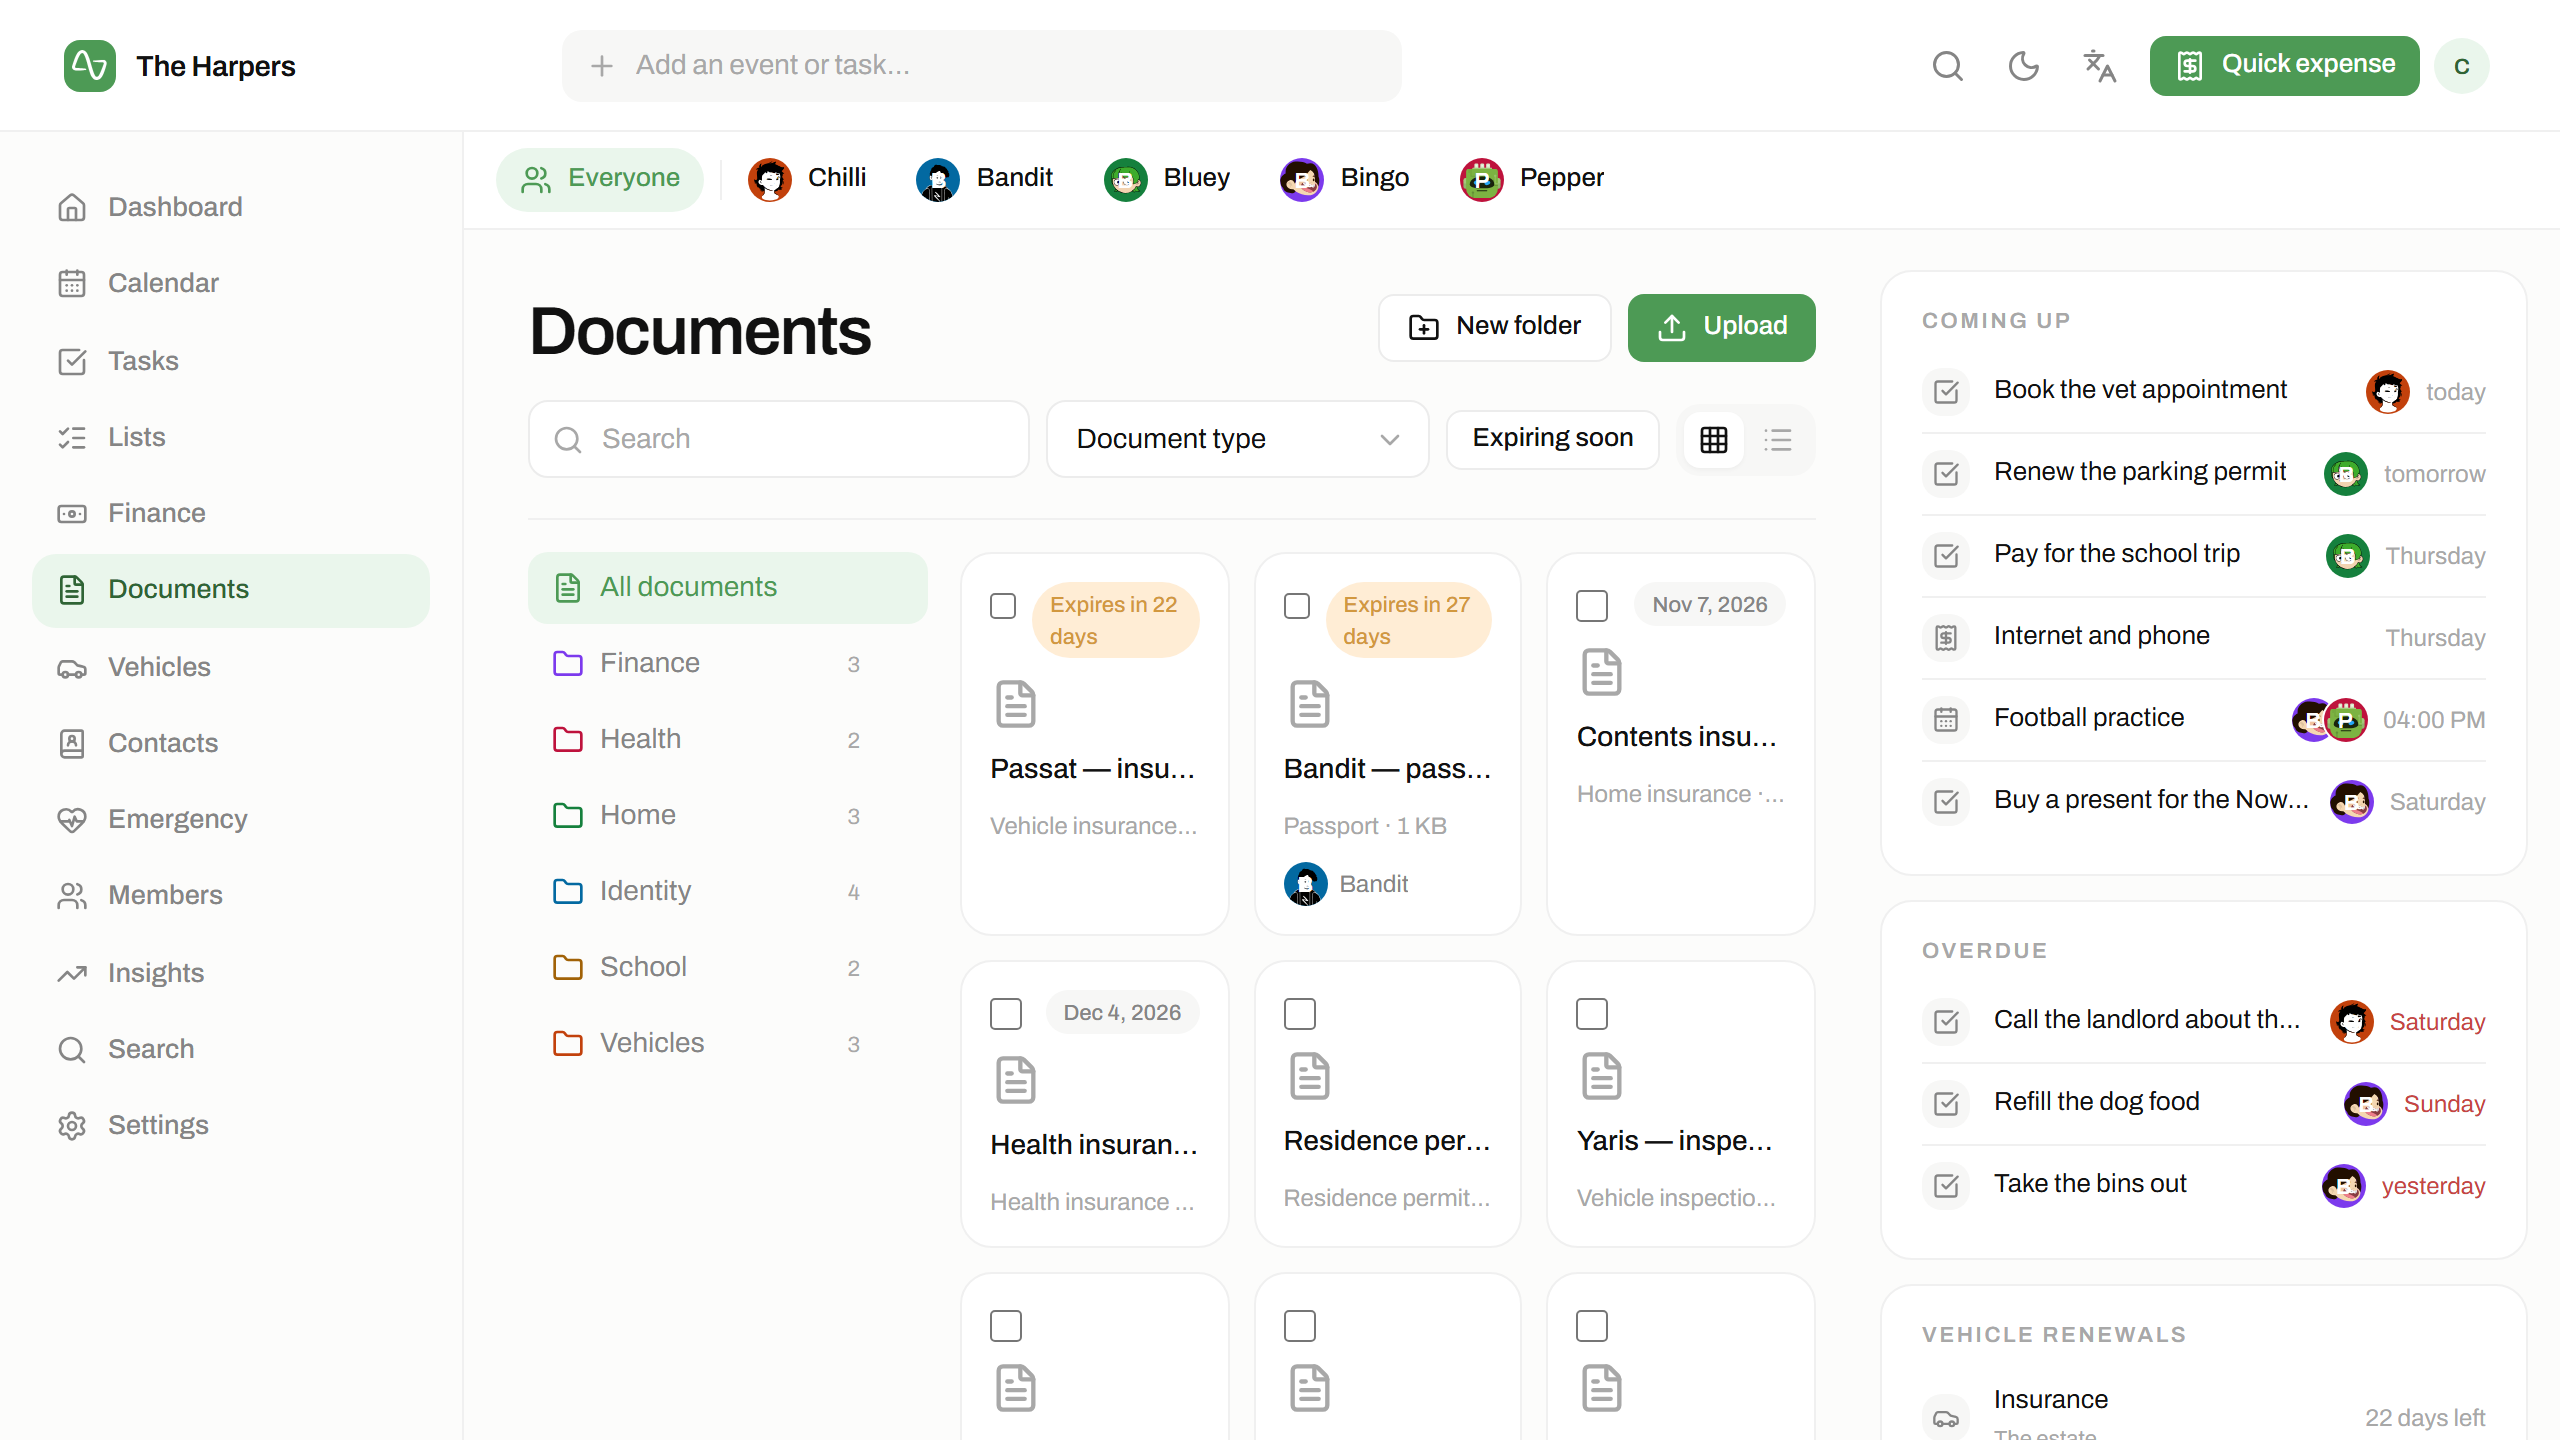This screenshot has width=2560, height=1440.
Task: Open the Health folder
Action: 728,739
